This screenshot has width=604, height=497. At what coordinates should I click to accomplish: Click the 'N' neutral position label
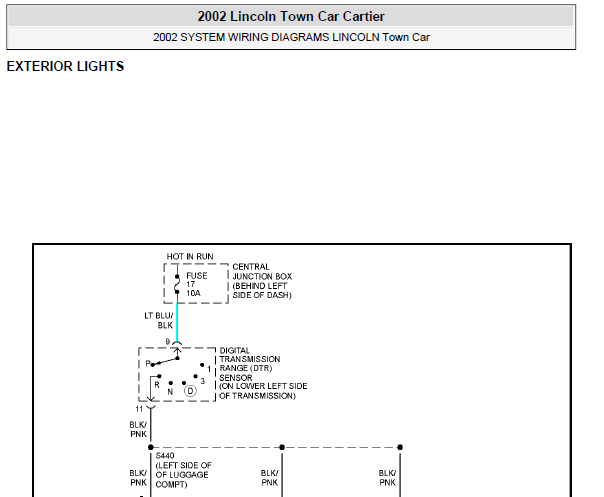pos(170,392)
